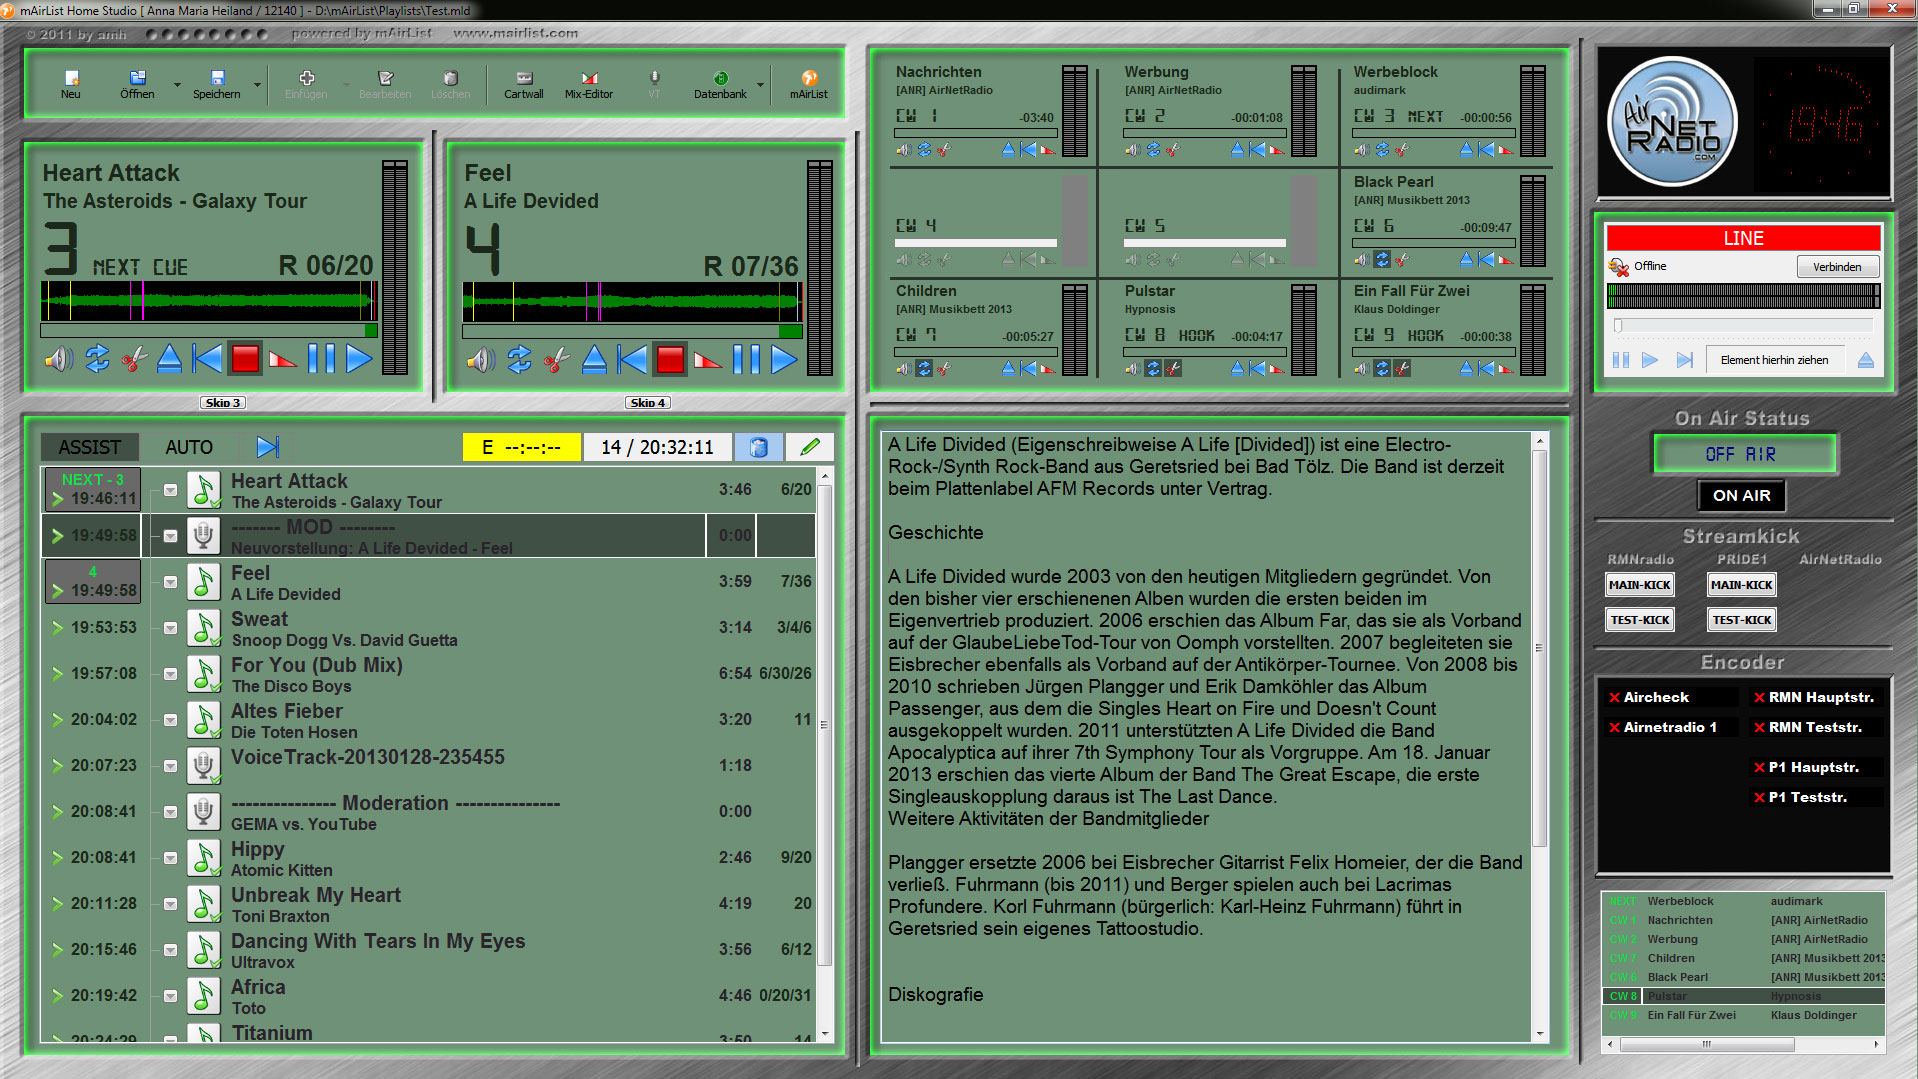Select Dancing With Tears In My Eyes item
This screenshot has height=1079, width=1918.
430,950
